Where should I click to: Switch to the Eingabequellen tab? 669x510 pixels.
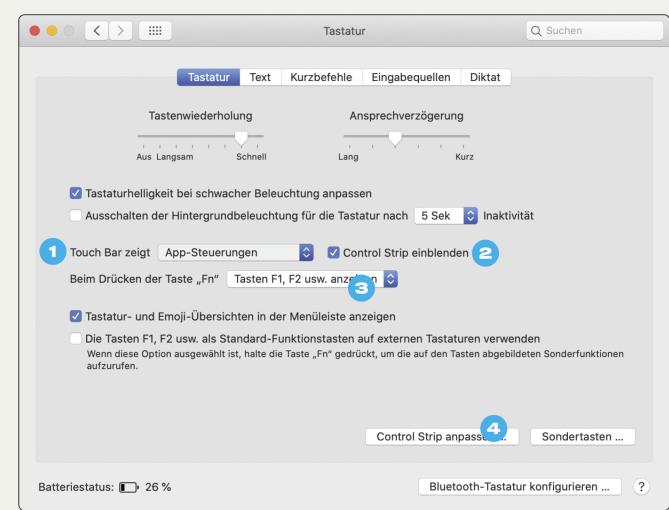click(x=411, y=77)
